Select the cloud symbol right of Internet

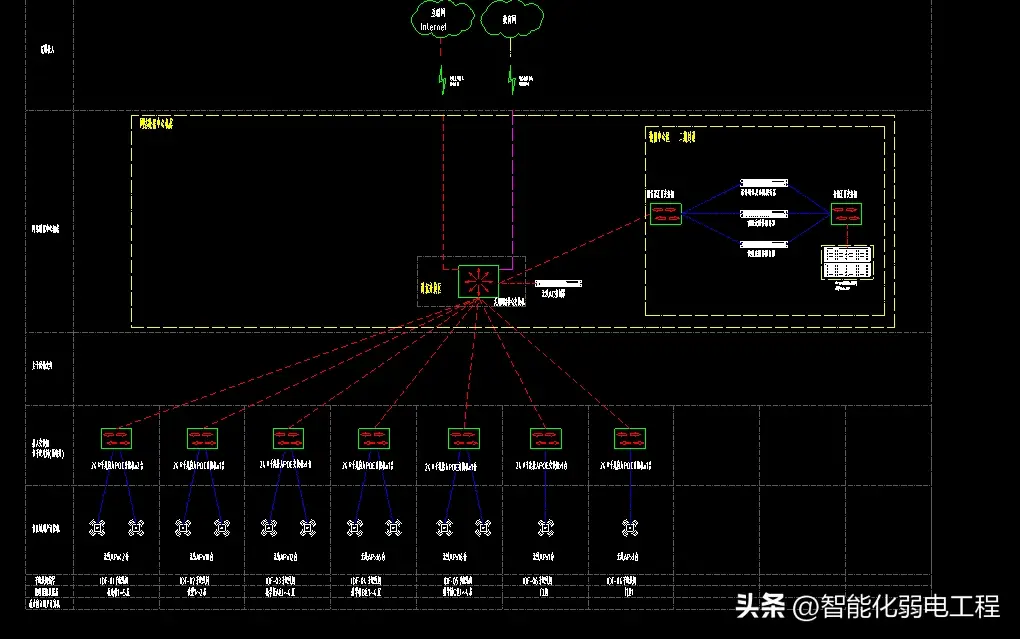point(512,18)
